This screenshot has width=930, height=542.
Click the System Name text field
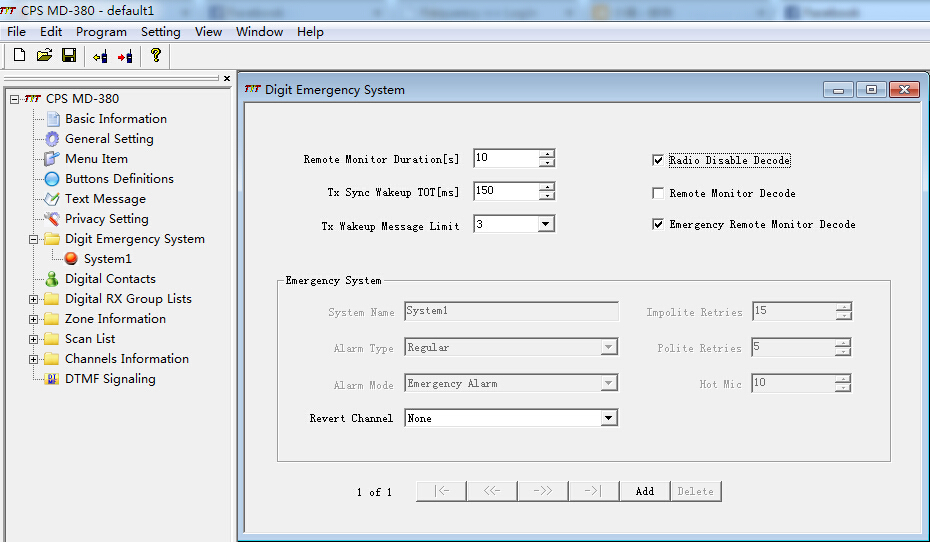[511, 311]
